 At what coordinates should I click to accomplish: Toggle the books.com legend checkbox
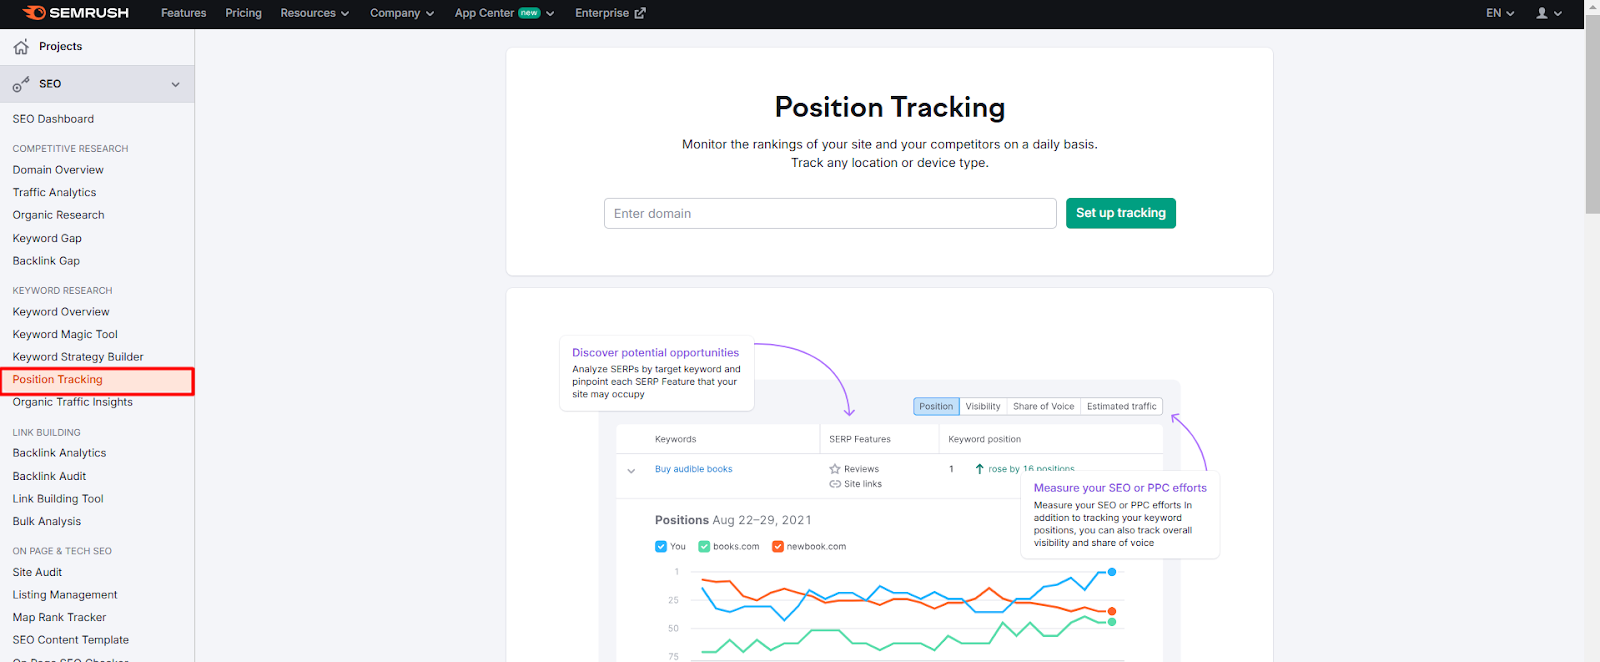[704, 546]
